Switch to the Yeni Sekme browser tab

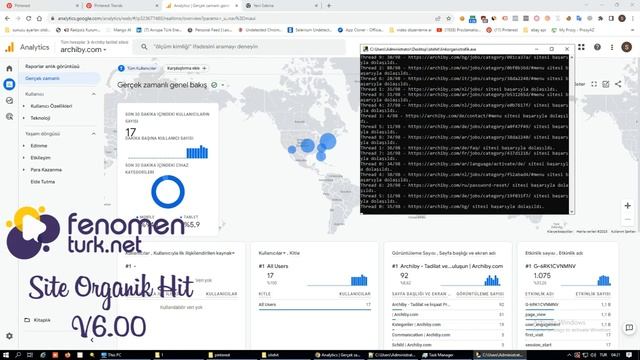[x=281, y=6]
